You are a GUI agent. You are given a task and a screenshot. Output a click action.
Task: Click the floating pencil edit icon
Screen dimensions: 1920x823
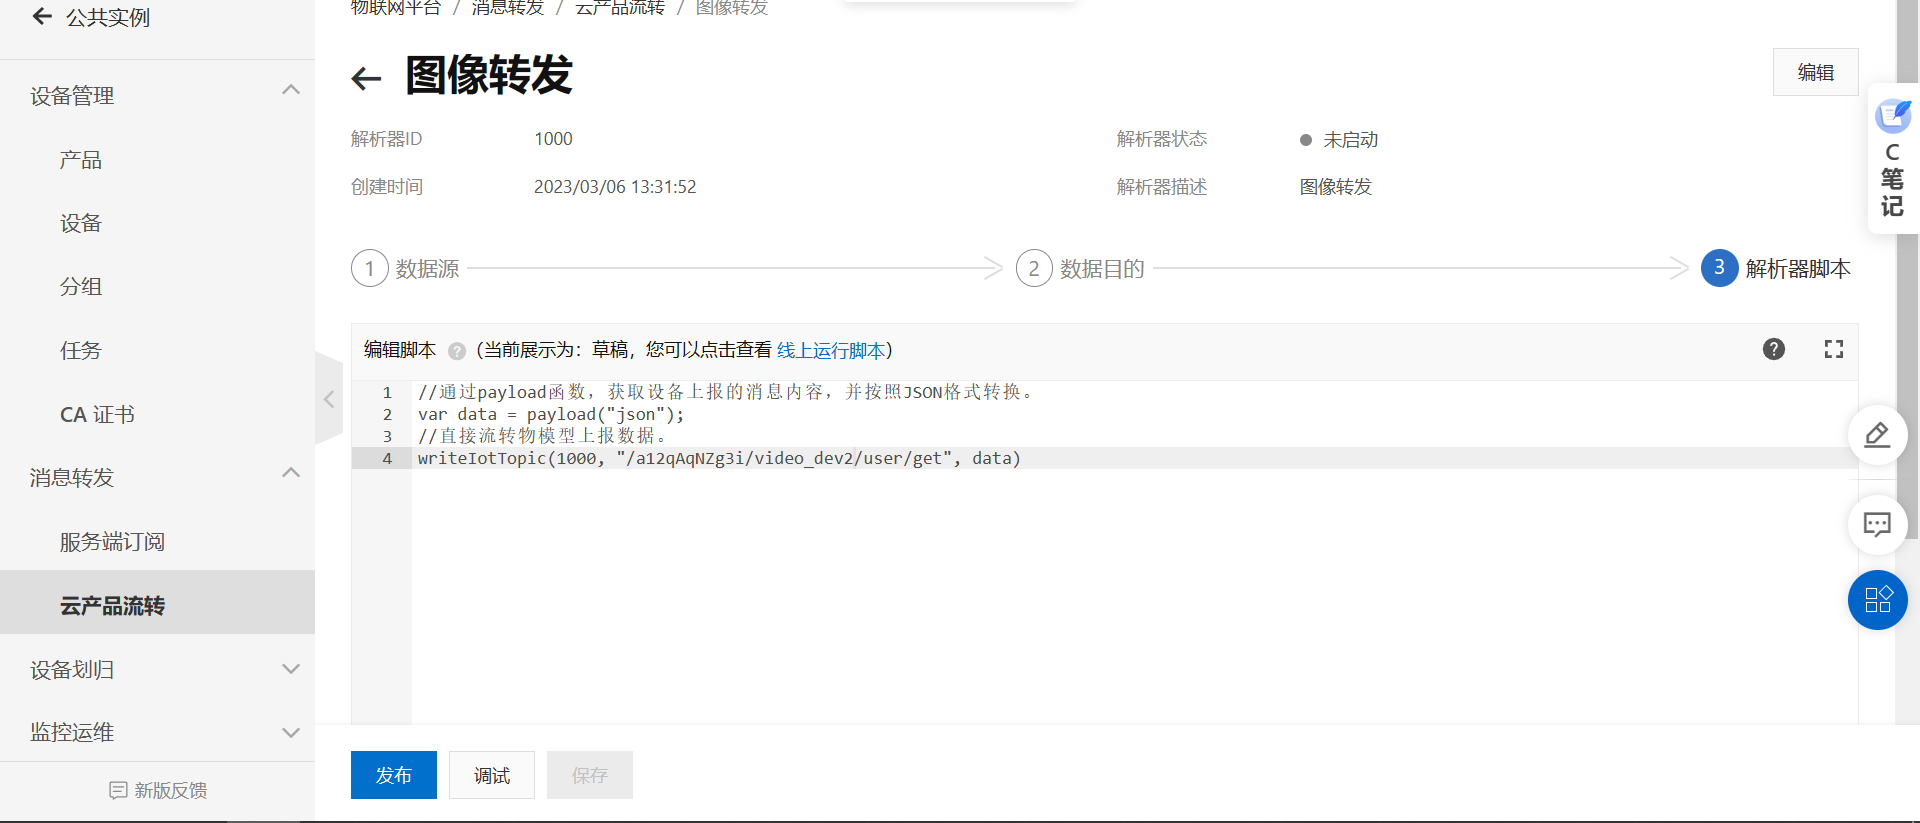coord(1877,435)
